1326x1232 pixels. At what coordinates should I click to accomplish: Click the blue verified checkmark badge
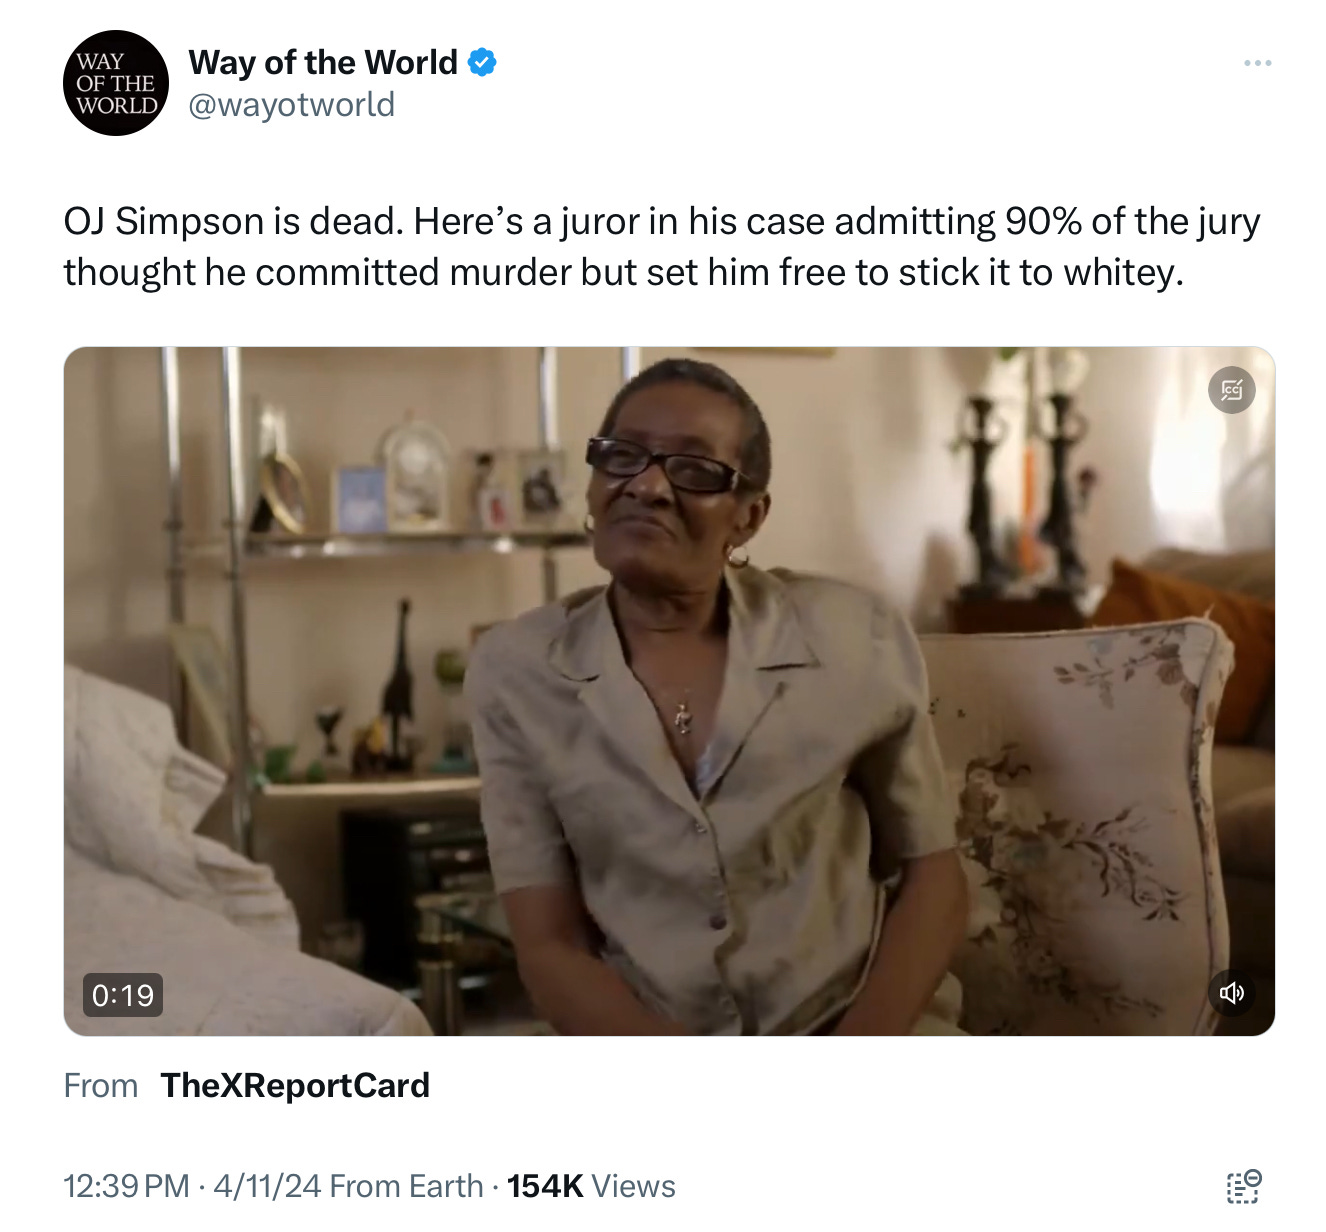[482, 63]
